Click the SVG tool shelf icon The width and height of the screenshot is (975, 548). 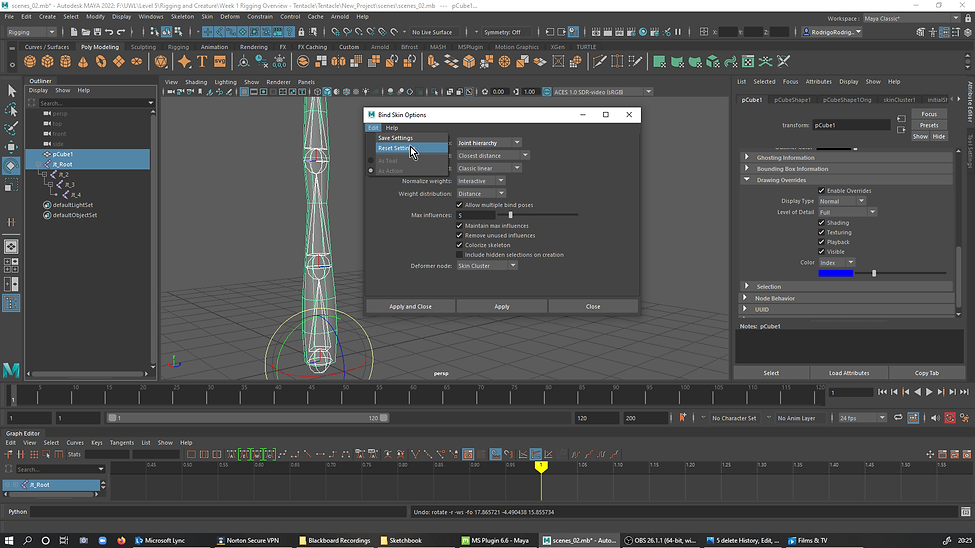coord(219,62)
